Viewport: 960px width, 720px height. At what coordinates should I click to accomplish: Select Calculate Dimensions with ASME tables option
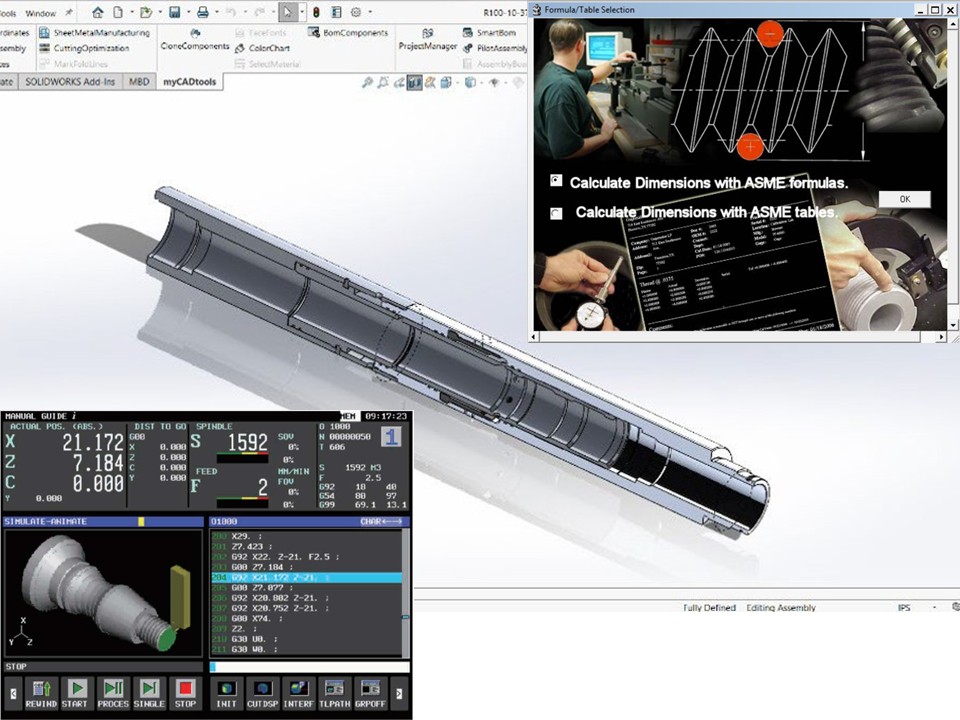[x=556, y=213]
